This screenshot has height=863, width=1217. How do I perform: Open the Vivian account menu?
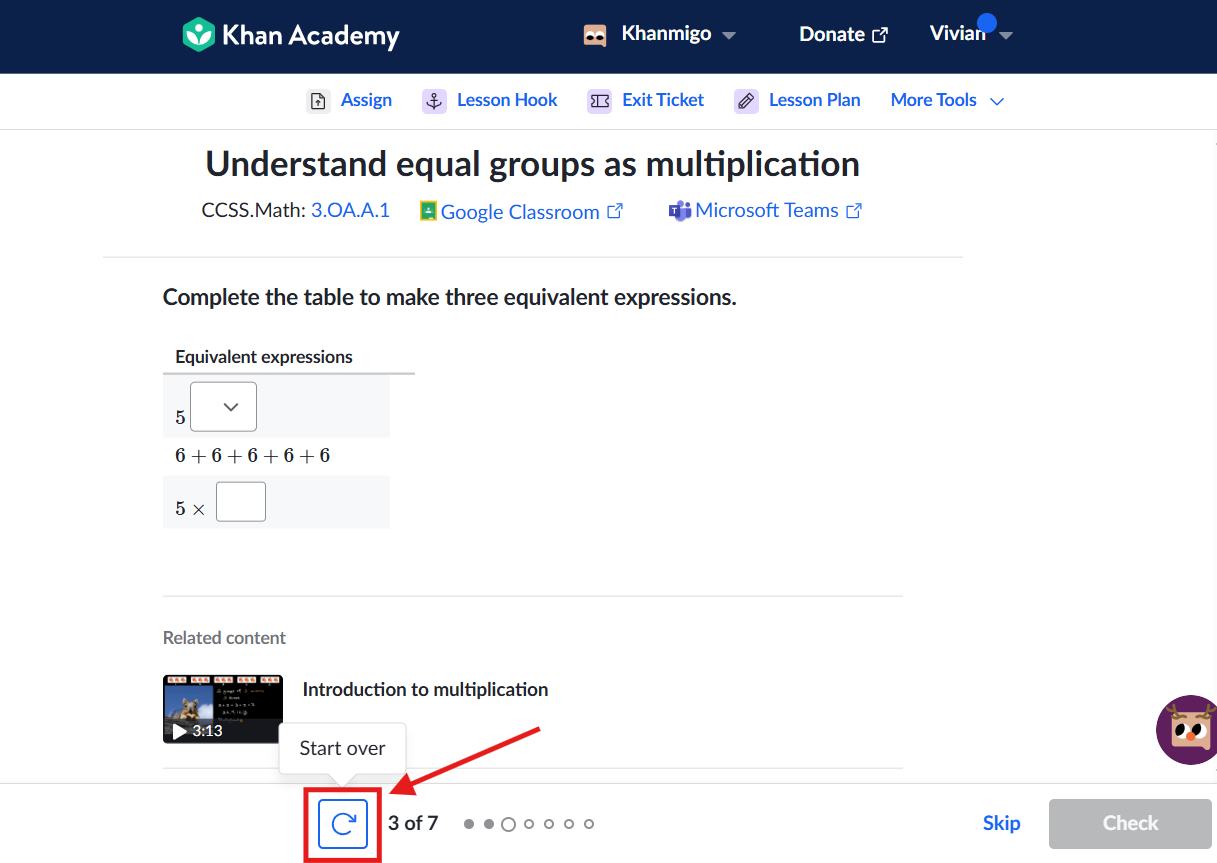[970, 34]
